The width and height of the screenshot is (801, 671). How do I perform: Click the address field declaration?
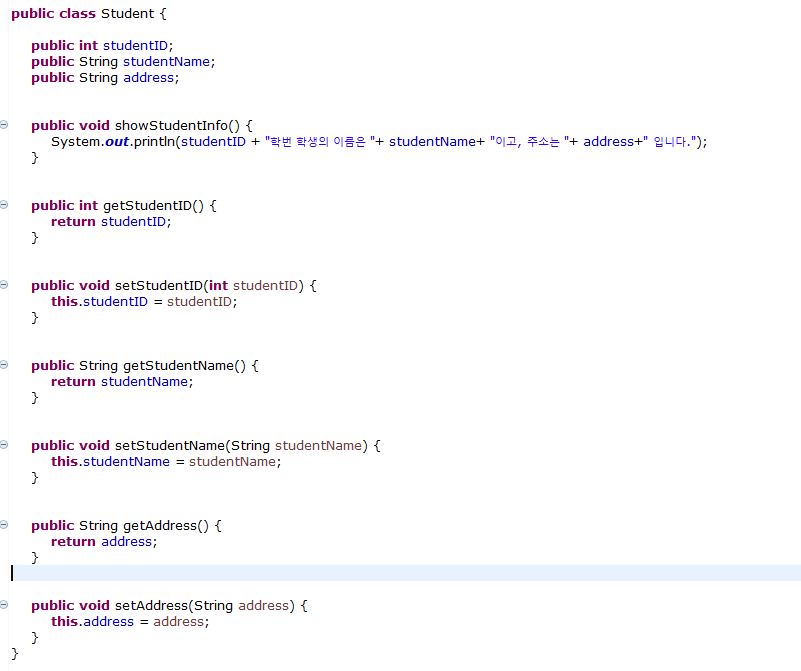149,78
